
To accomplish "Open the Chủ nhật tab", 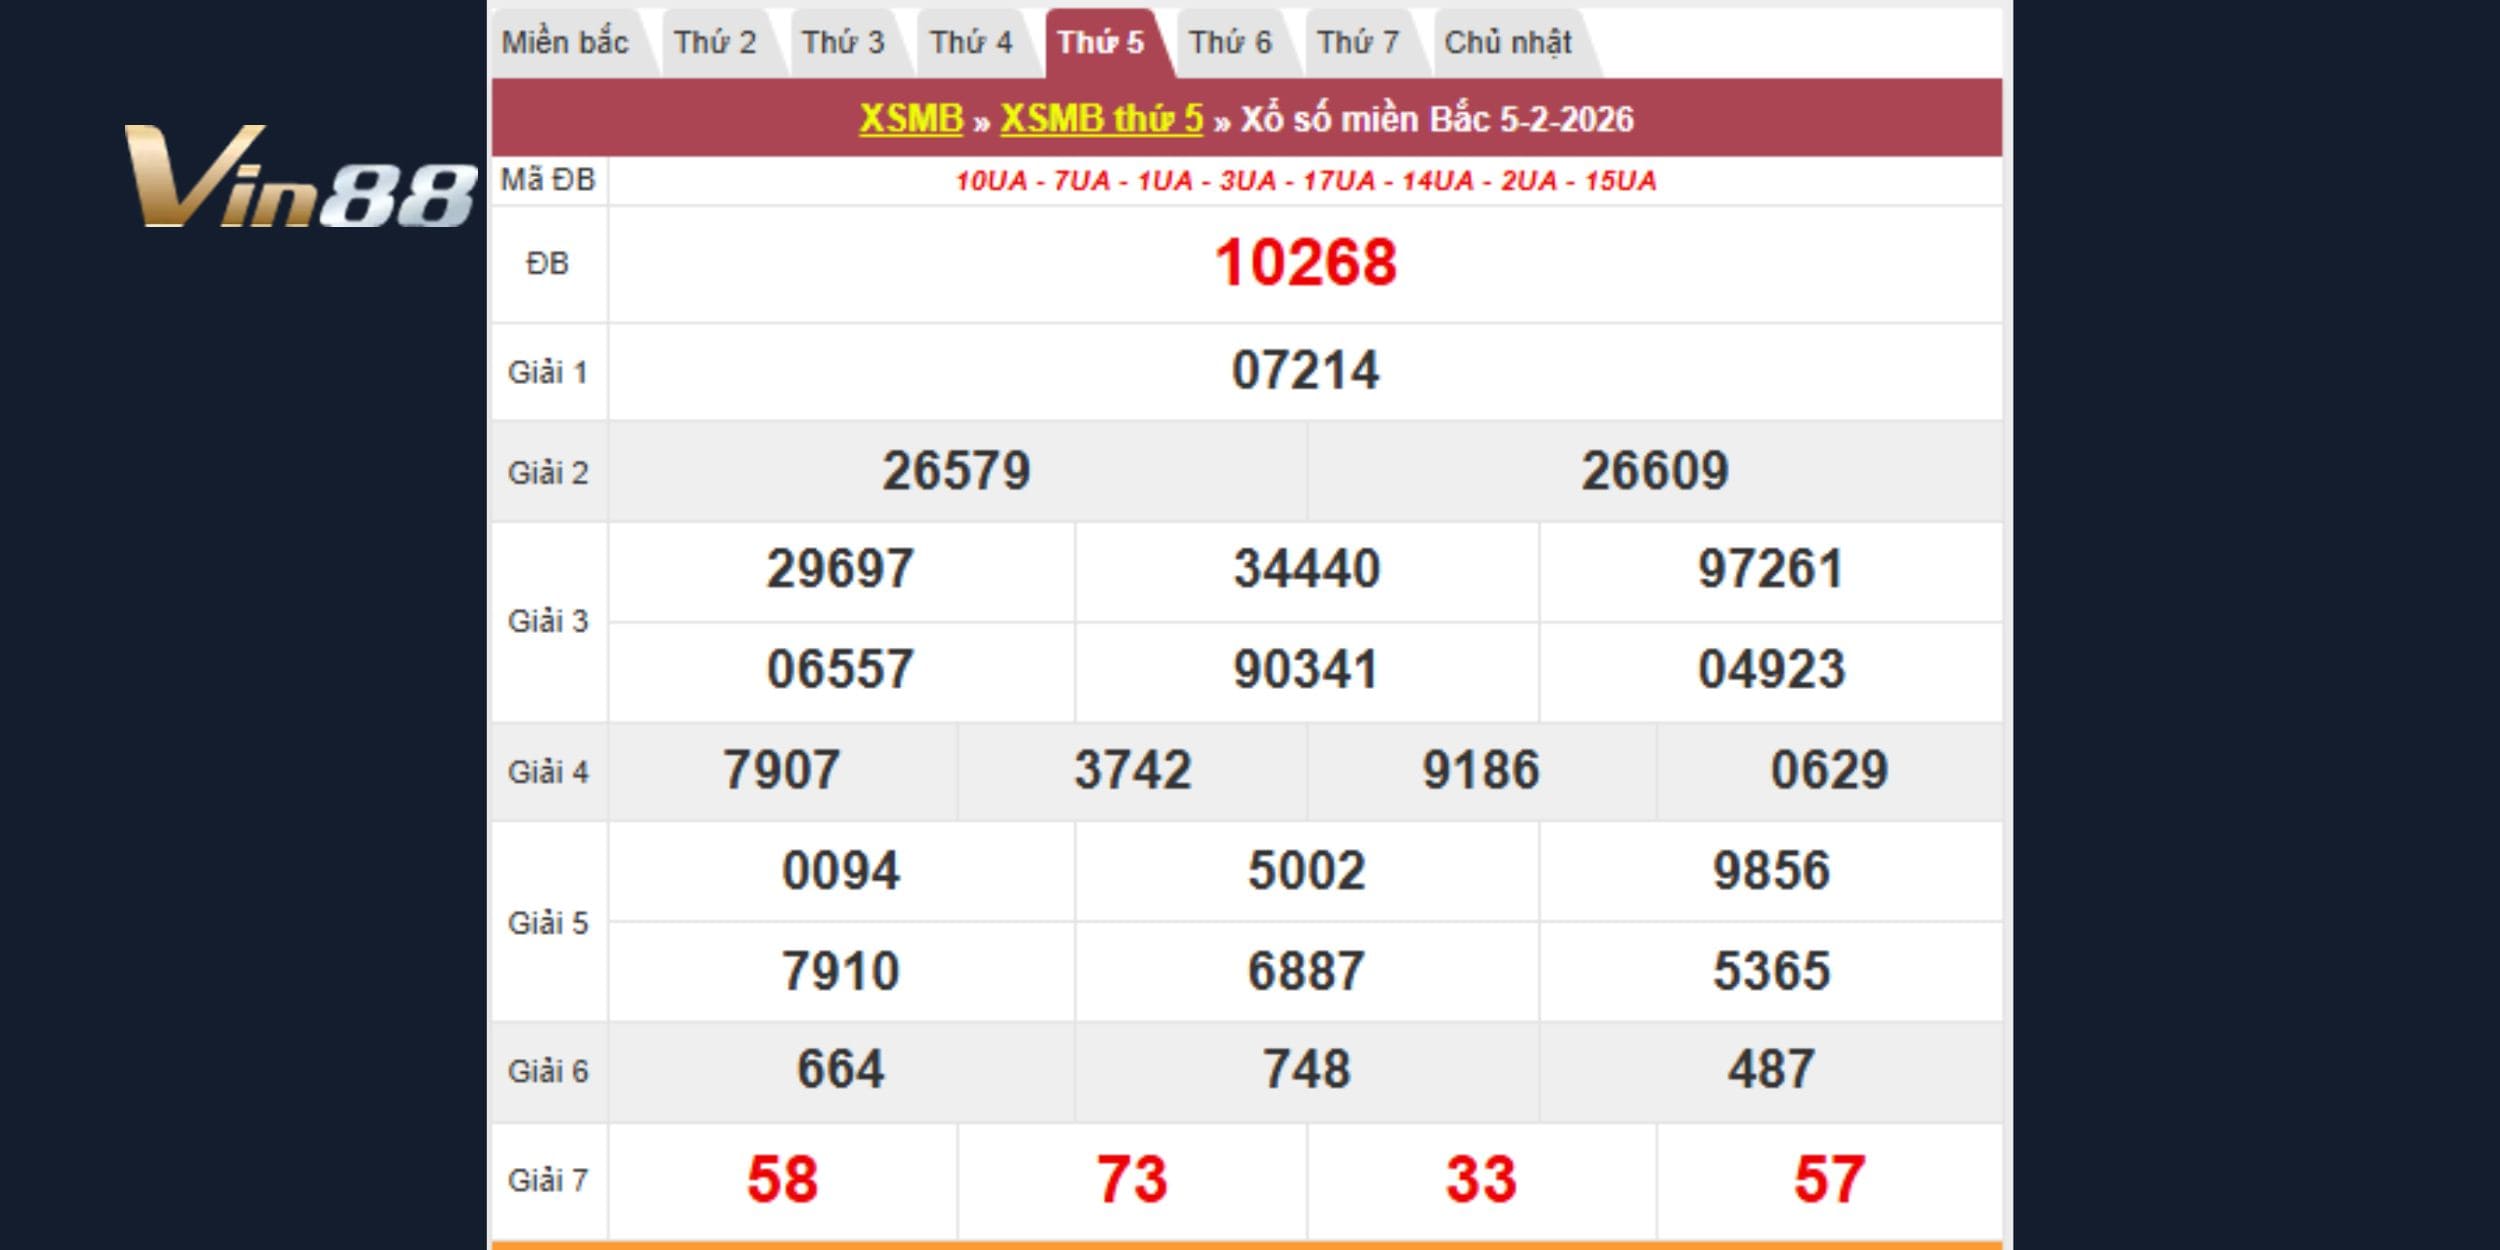I will 1508,43.
